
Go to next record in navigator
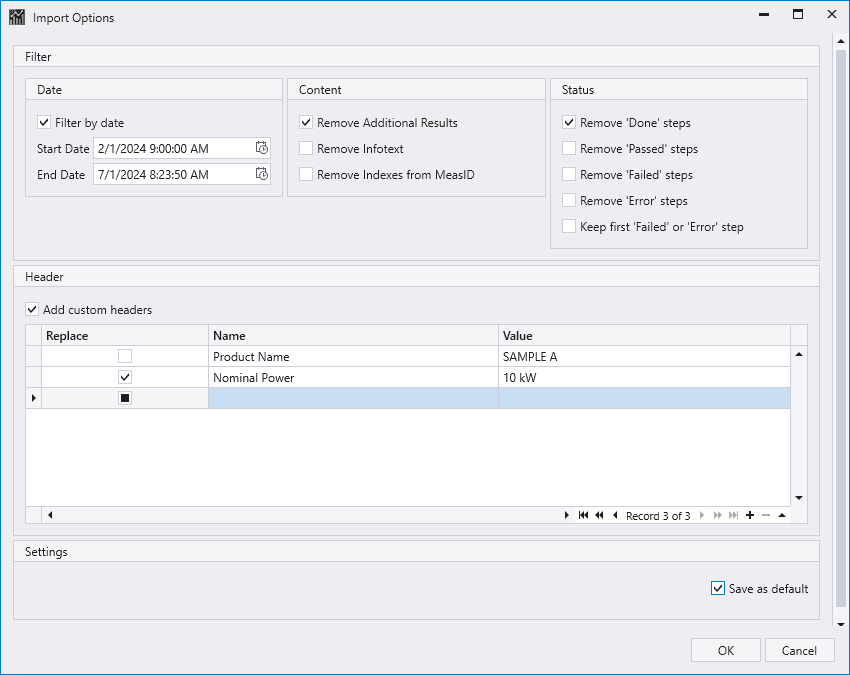pyautogui.click(x=702, y=515)
